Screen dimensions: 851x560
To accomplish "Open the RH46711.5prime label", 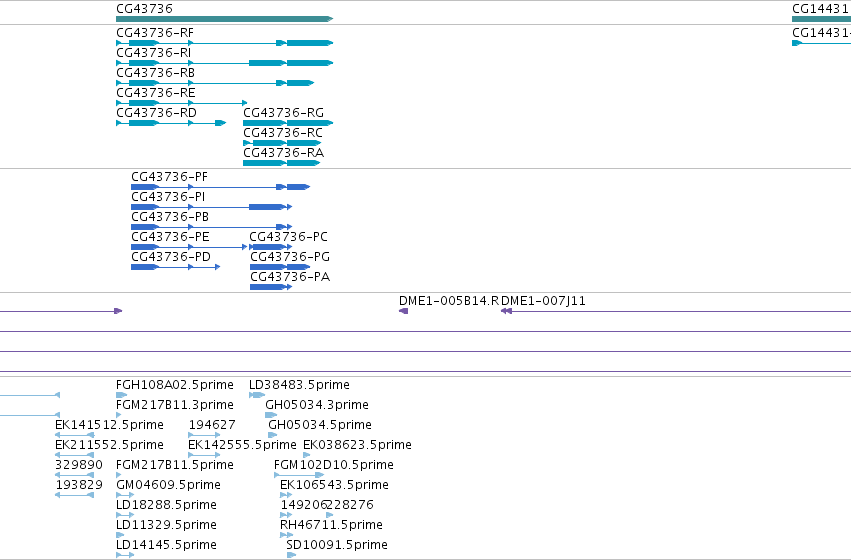I will click(332, 526).
